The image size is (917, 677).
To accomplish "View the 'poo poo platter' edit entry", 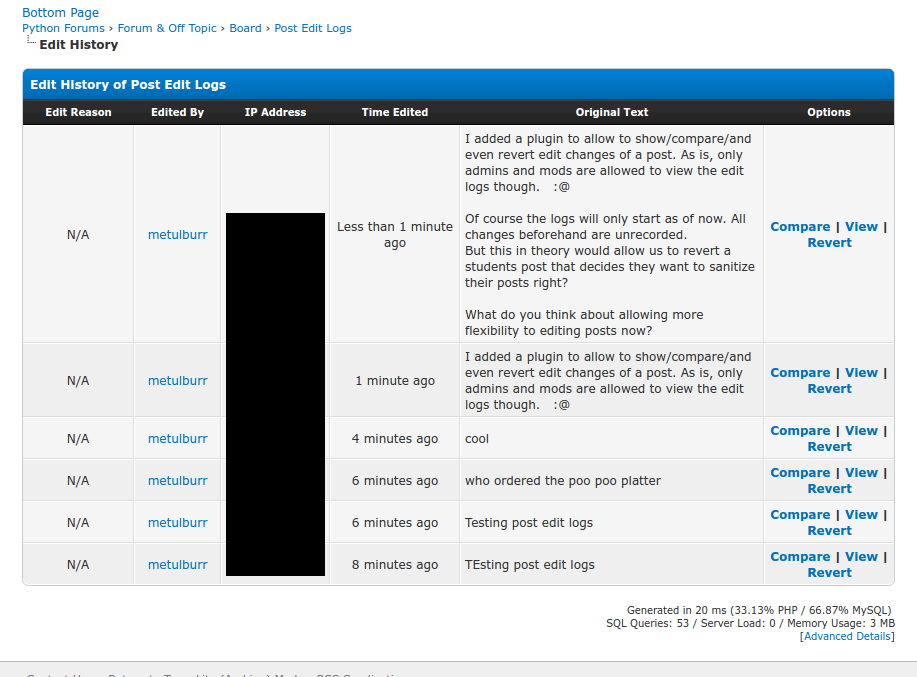I will 861,473.
